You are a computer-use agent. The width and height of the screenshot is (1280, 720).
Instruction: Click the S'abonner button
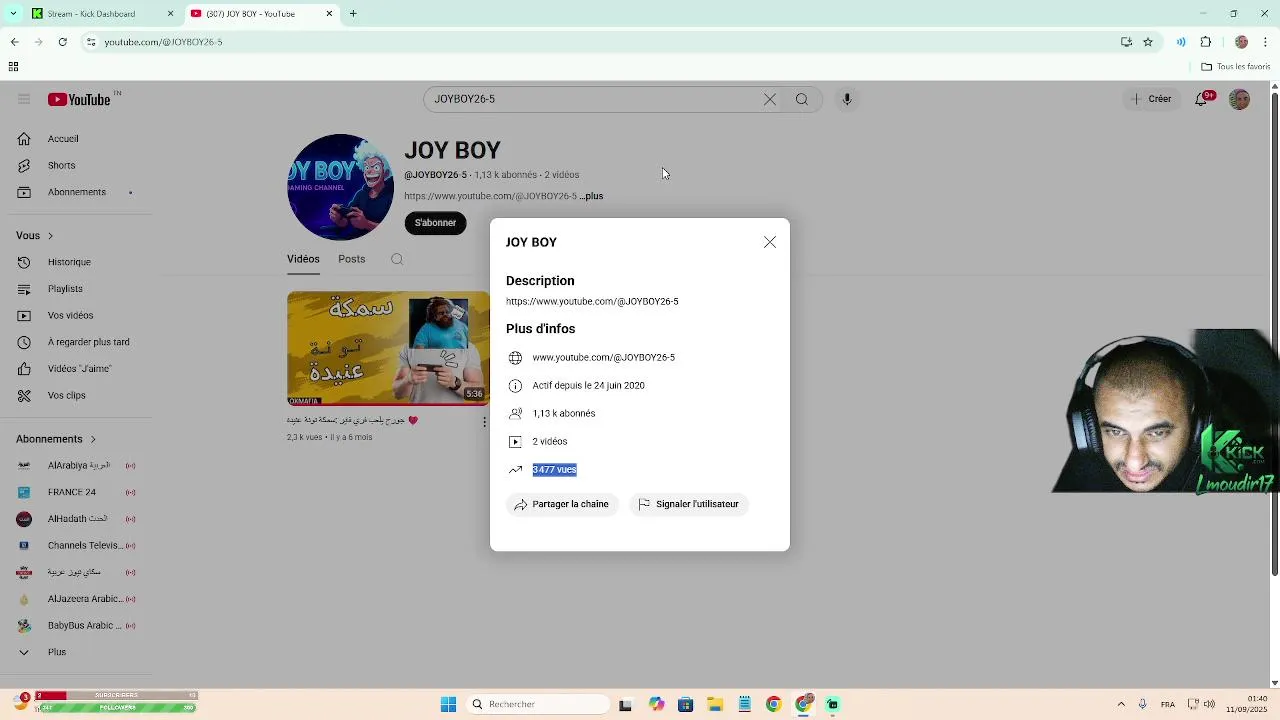[435, 222]
